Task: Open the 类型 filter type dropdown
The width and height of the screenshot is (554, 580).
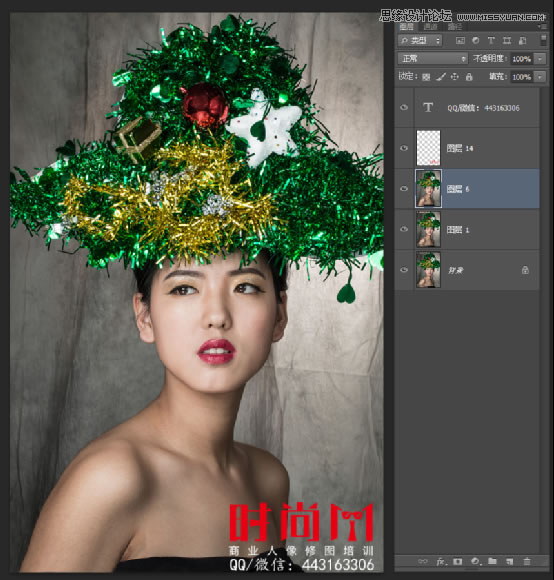Action: 420,40
